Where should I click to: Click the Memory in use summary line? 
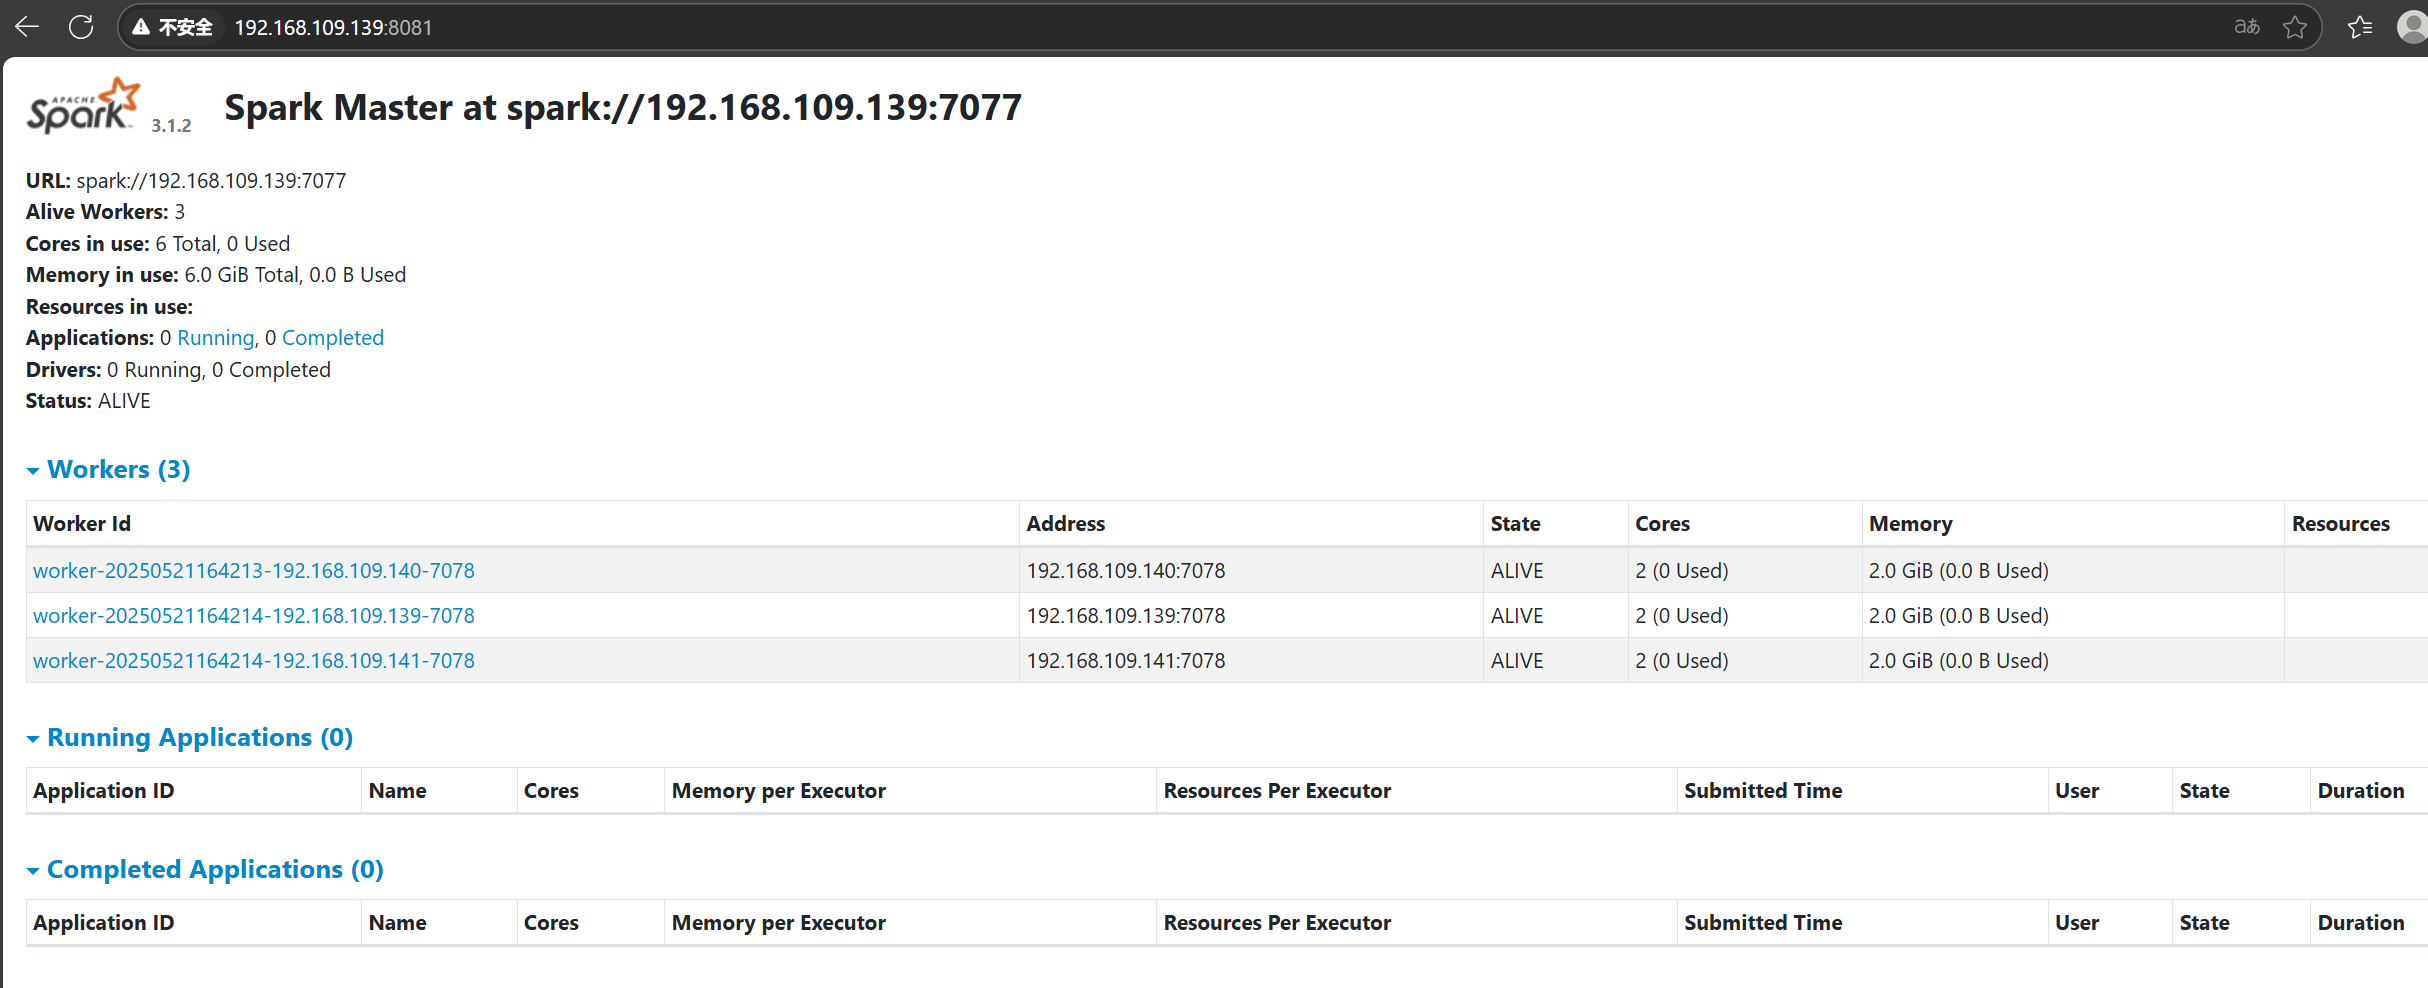coord(216,275)
